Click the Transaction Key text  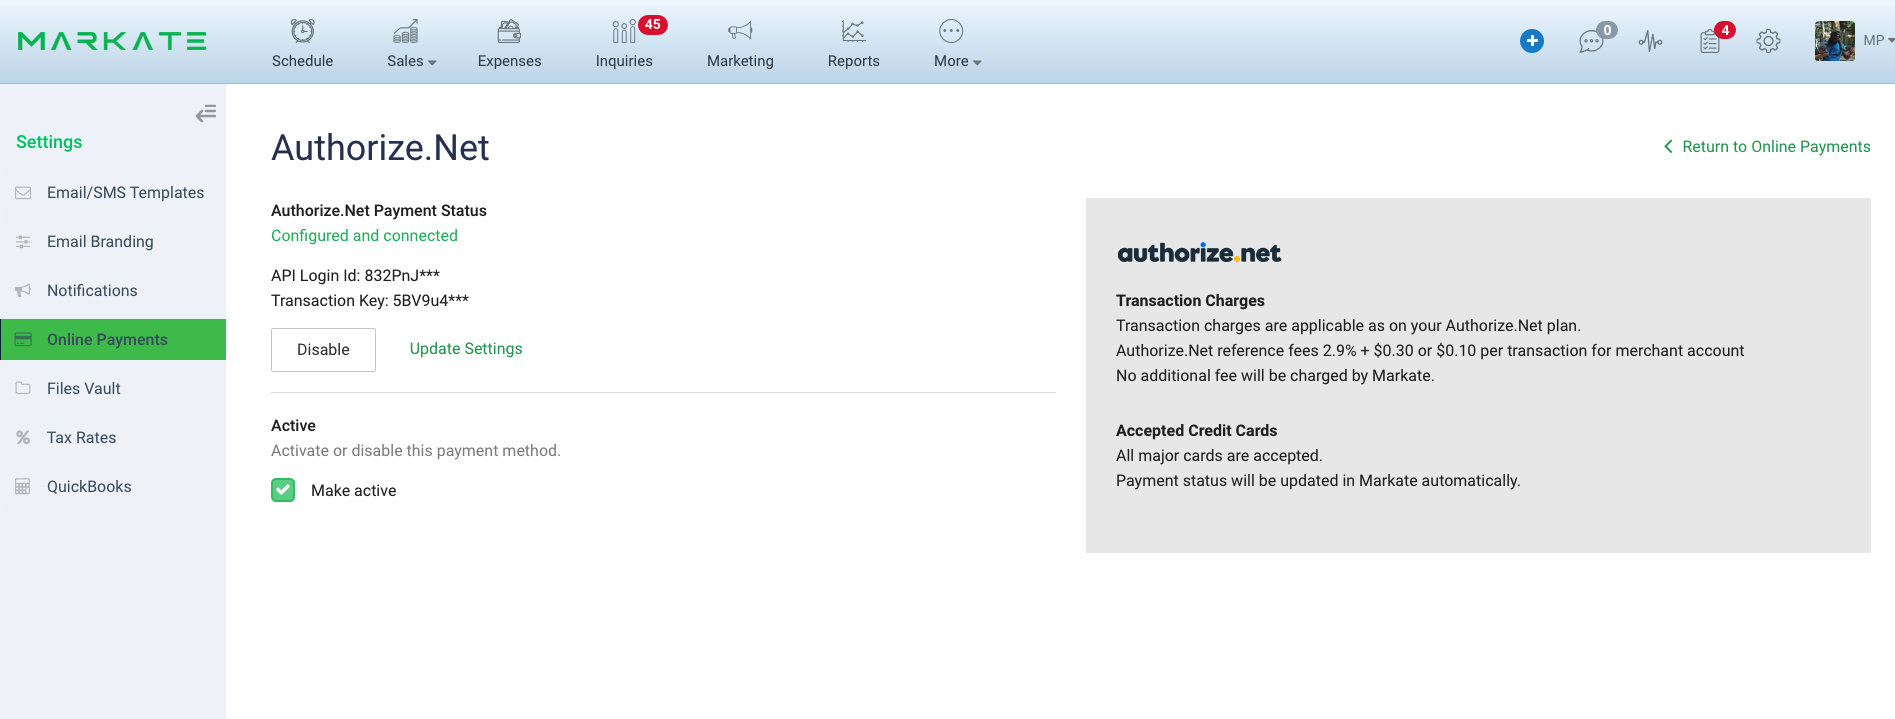pyautogui.click(x=370, y=301)
